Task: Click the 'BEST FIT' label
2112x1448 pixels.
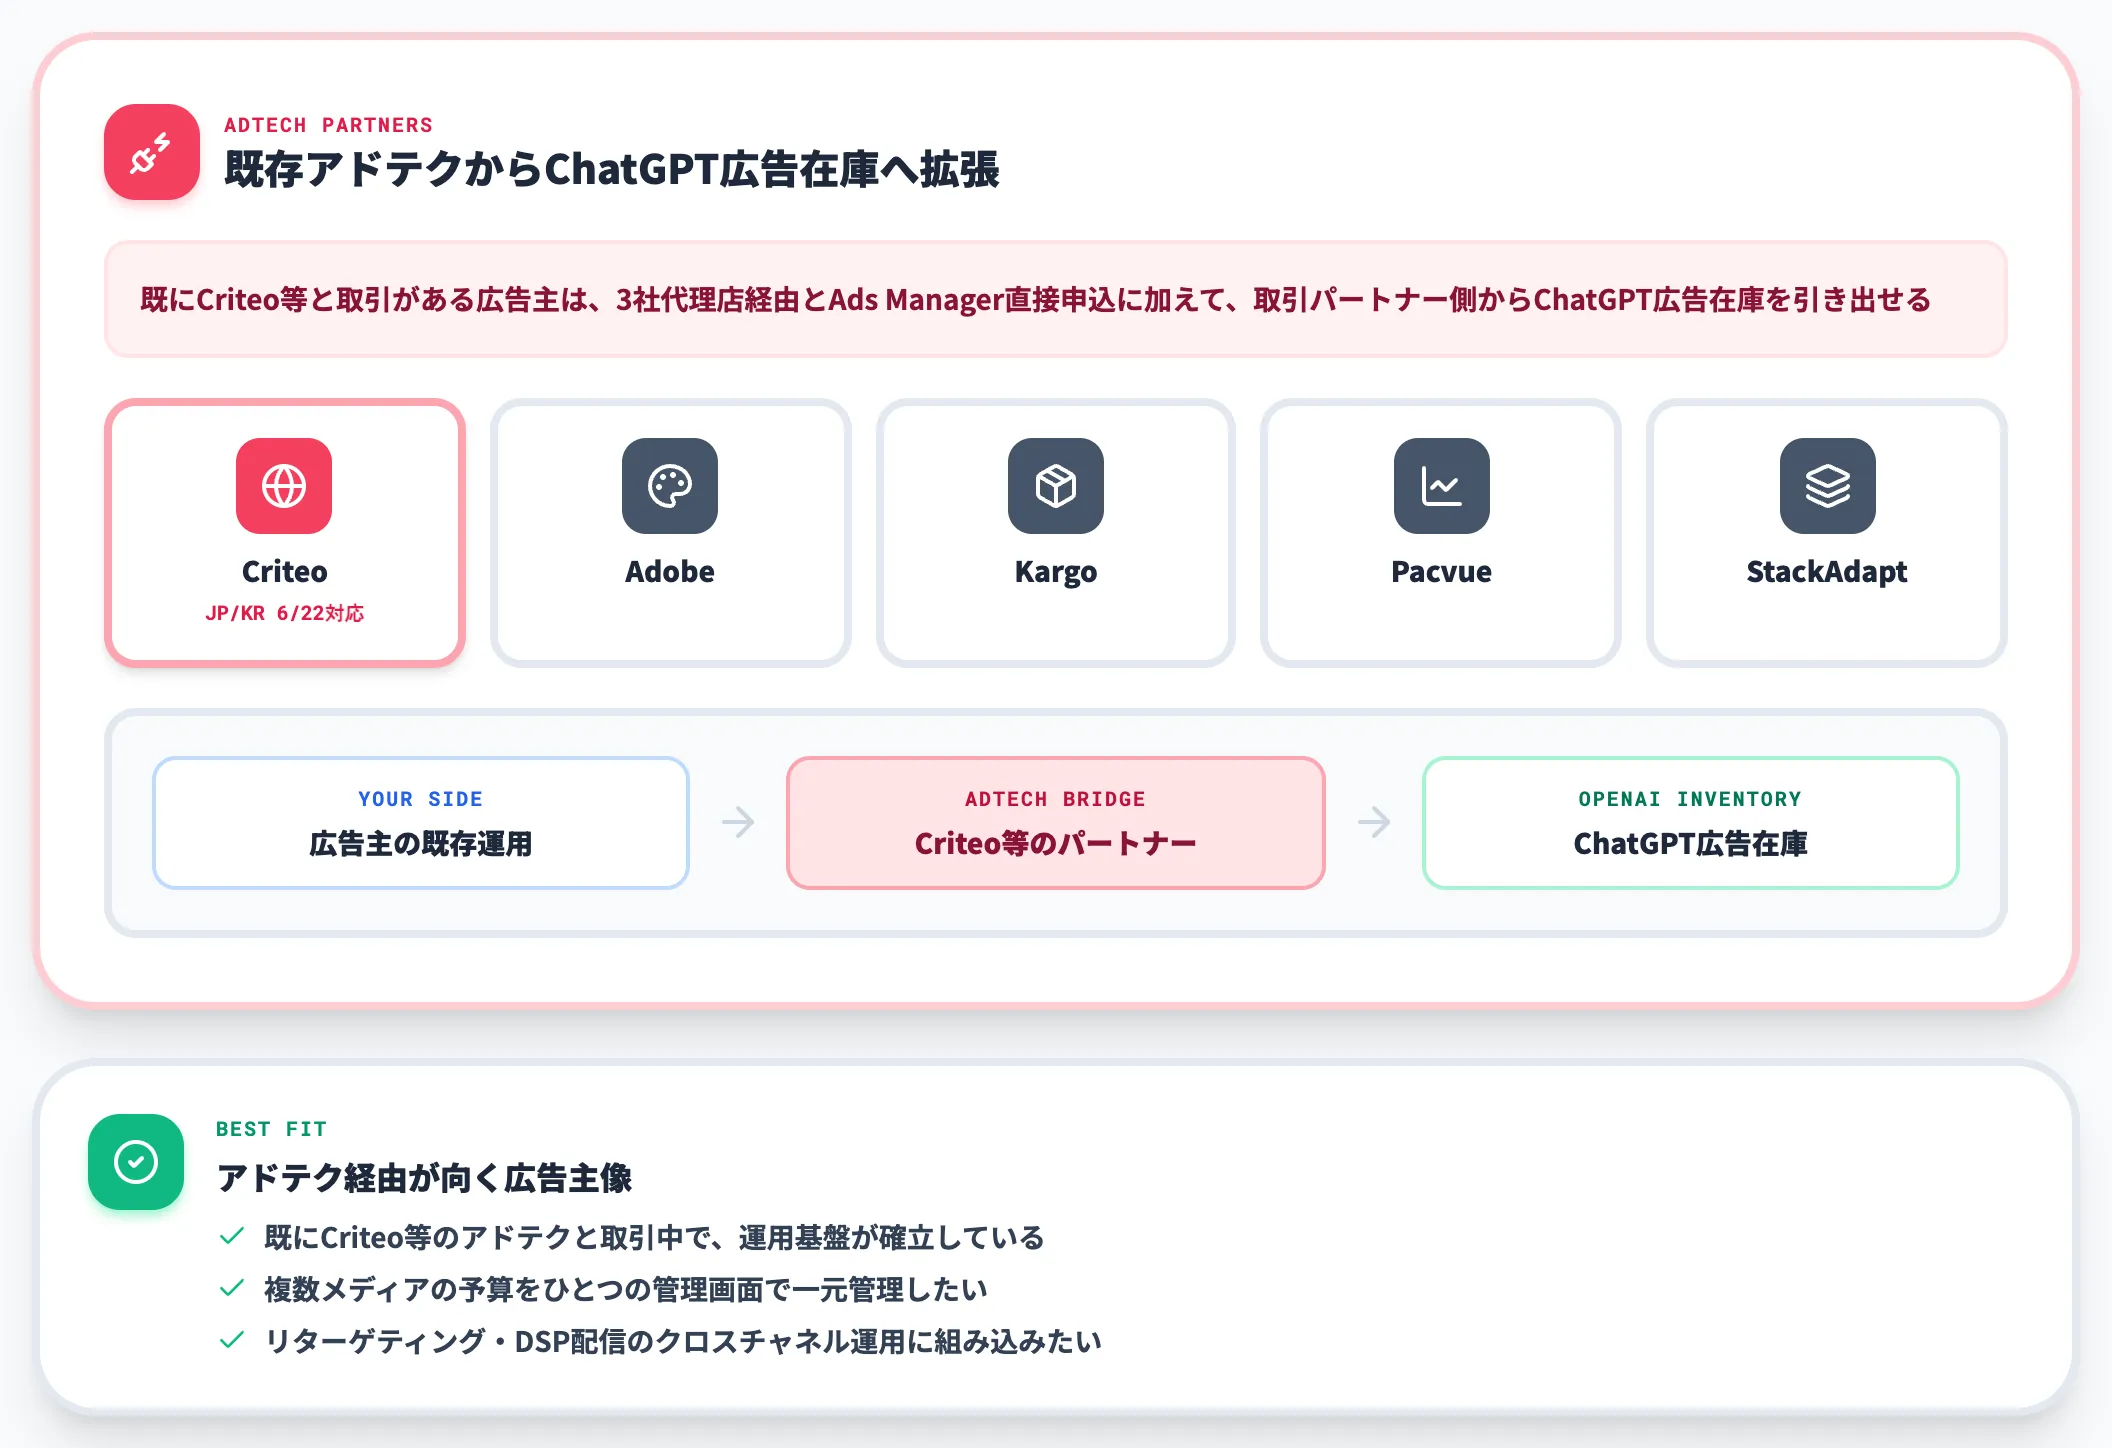Action: point(271,1129)
